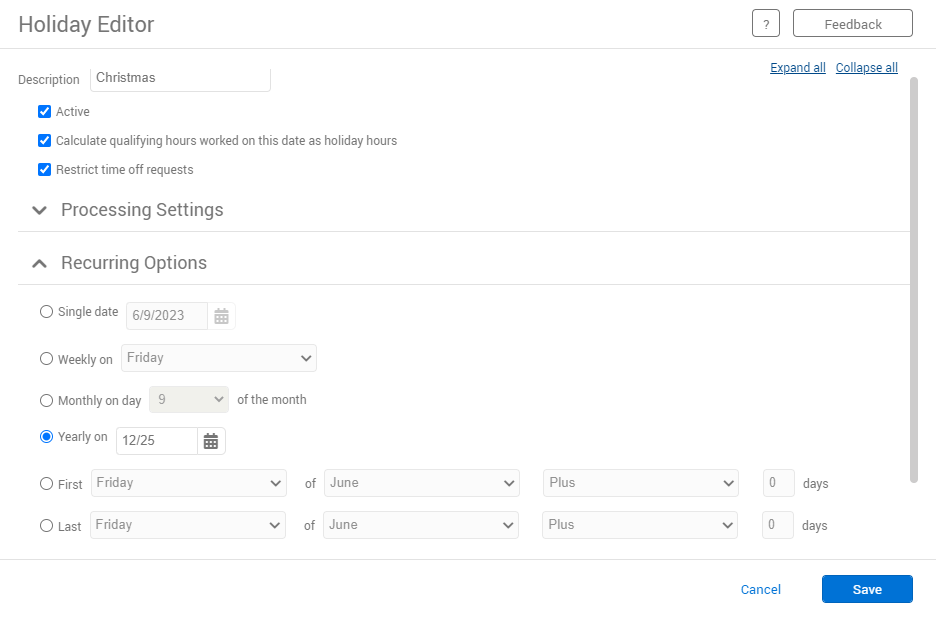The height and width of the screenshot is (621, 936).
Task: Click the Description field containing Christmas
Action: (180, 78)
